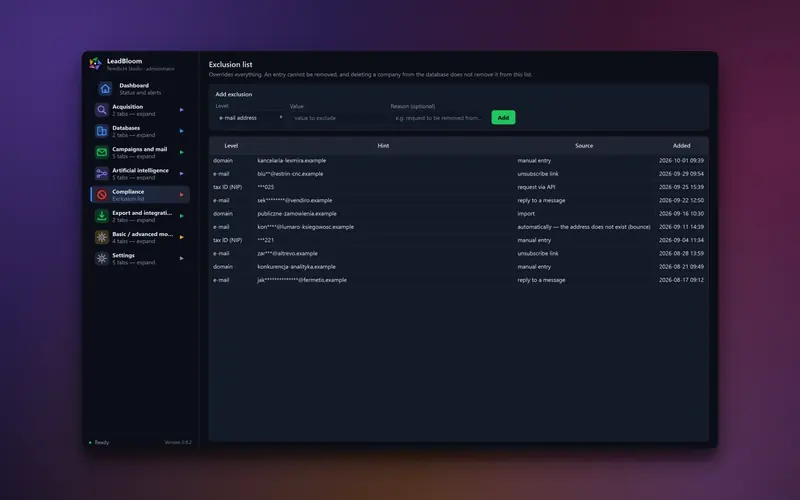Select the Settings menu label
Image resolution: width=800 pixels, height=500 pixels.
pos(123,256)
